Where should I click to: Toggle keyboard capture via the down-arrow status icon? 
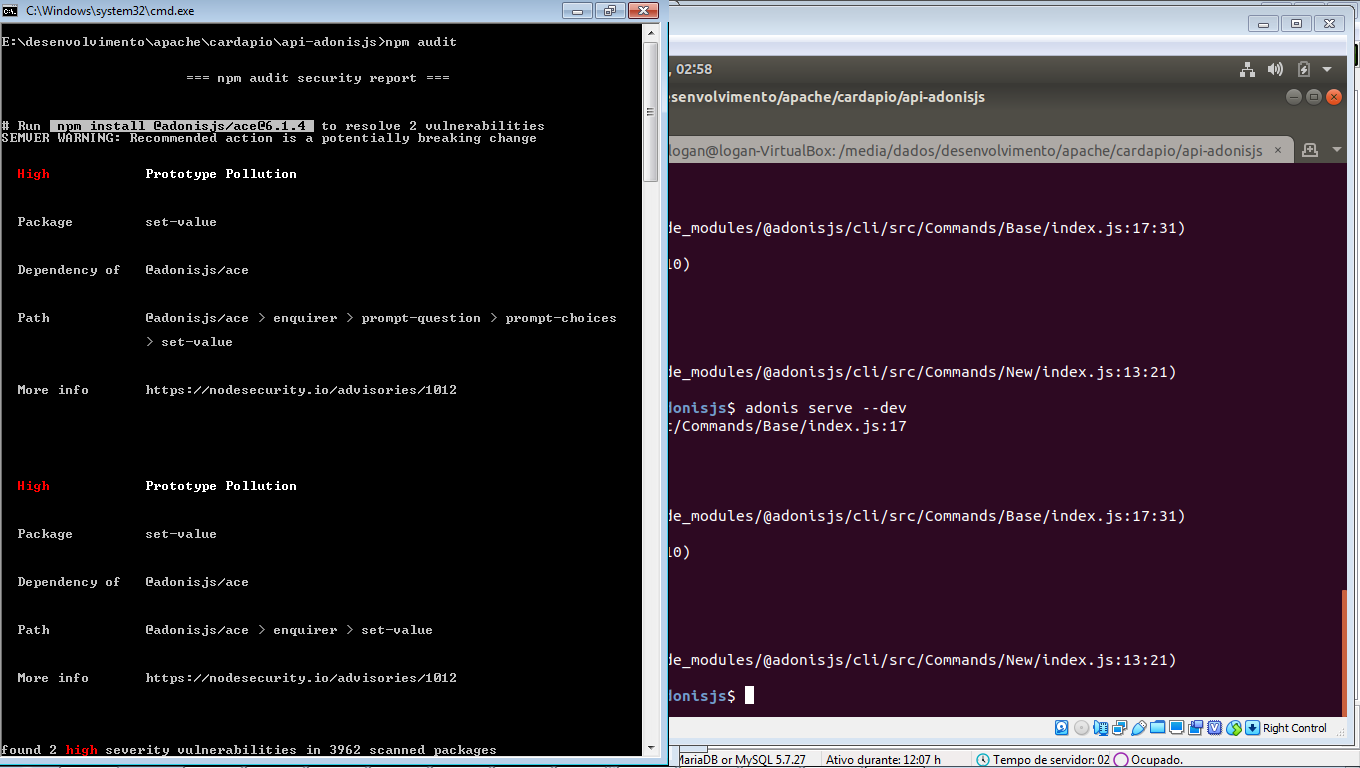click(1251, 727)
